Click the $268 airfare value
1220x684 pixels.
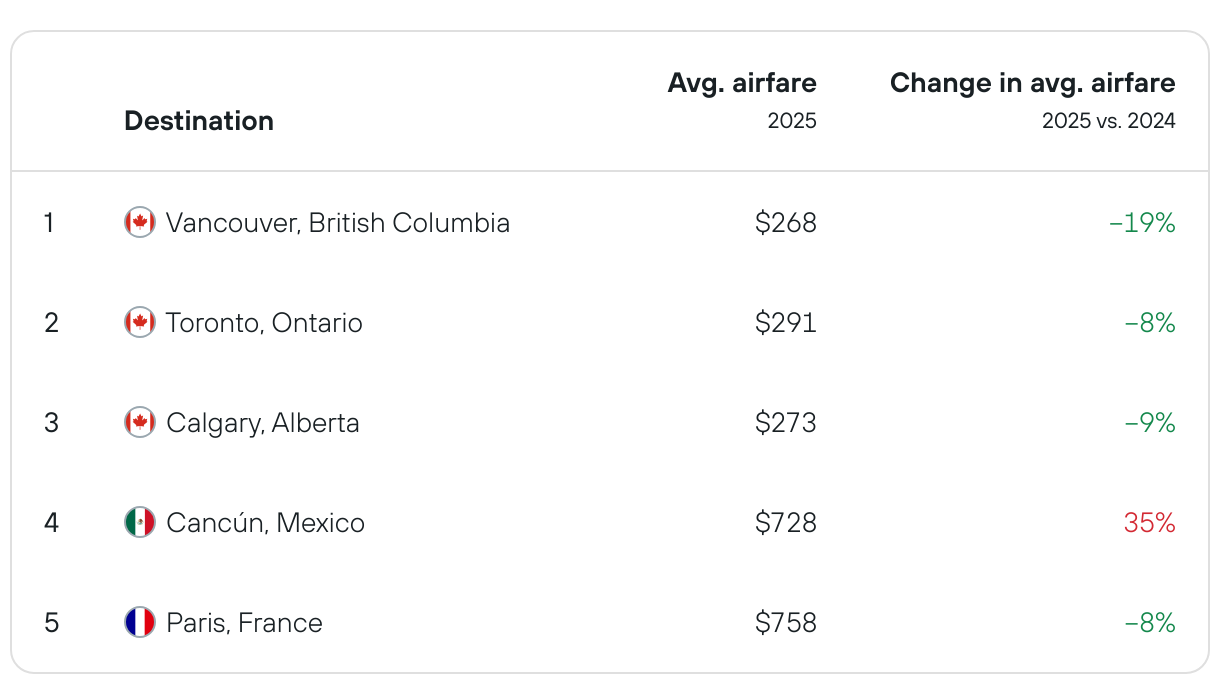tap(786, 222)
